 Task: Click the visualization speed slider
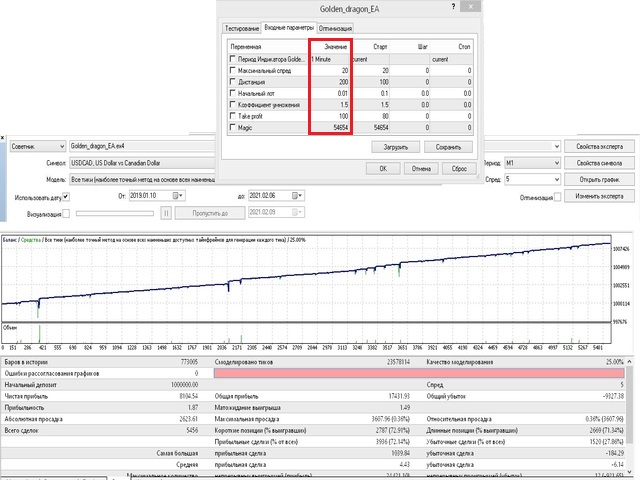pos(115,213)
